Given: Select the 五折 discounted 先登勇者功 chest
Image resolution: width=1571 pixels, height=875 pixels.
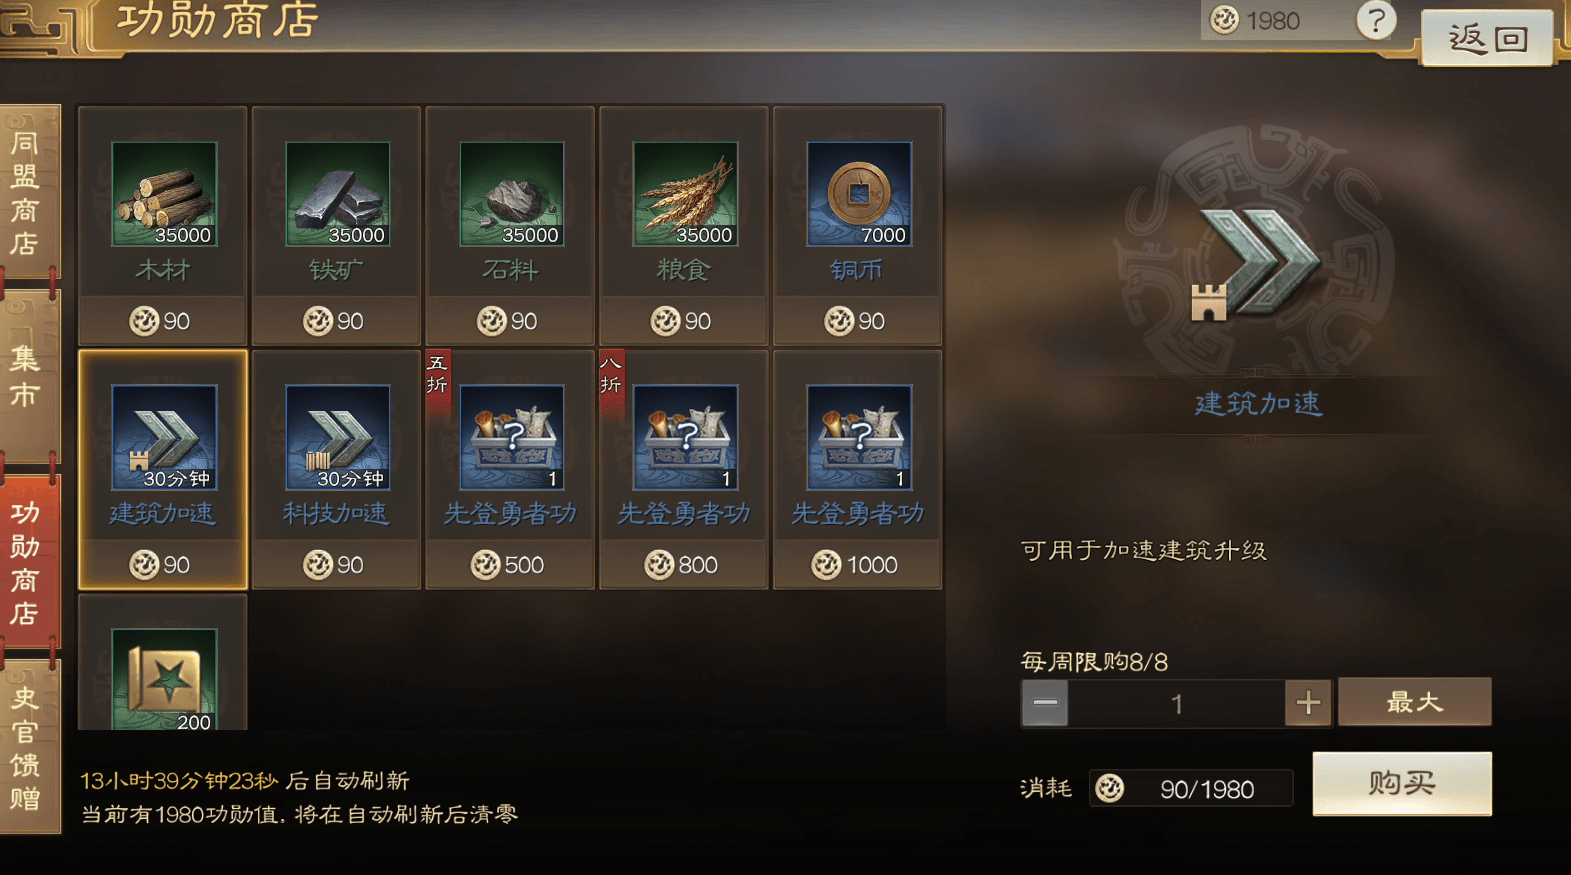Looking at the screenshot, I should click(510, 469).
